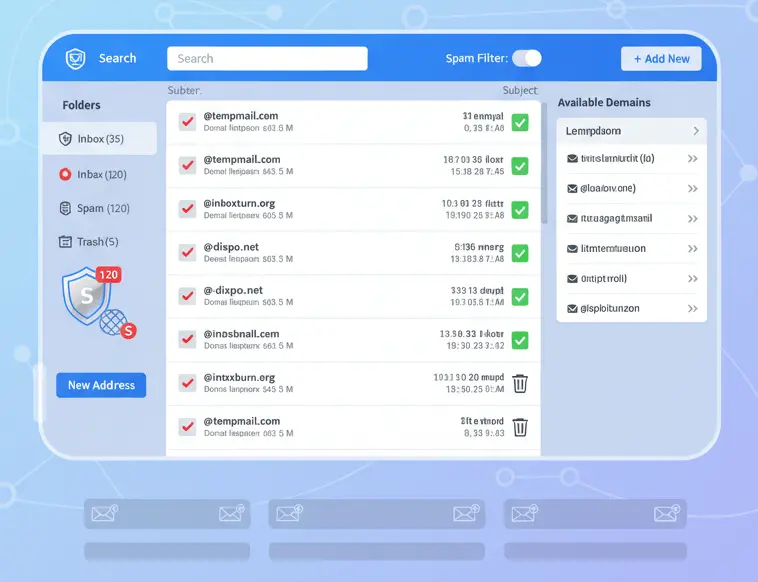The image size is (758, 582).
Task: Open the Inbox (35) folder
Action: [x=99, y=139]
